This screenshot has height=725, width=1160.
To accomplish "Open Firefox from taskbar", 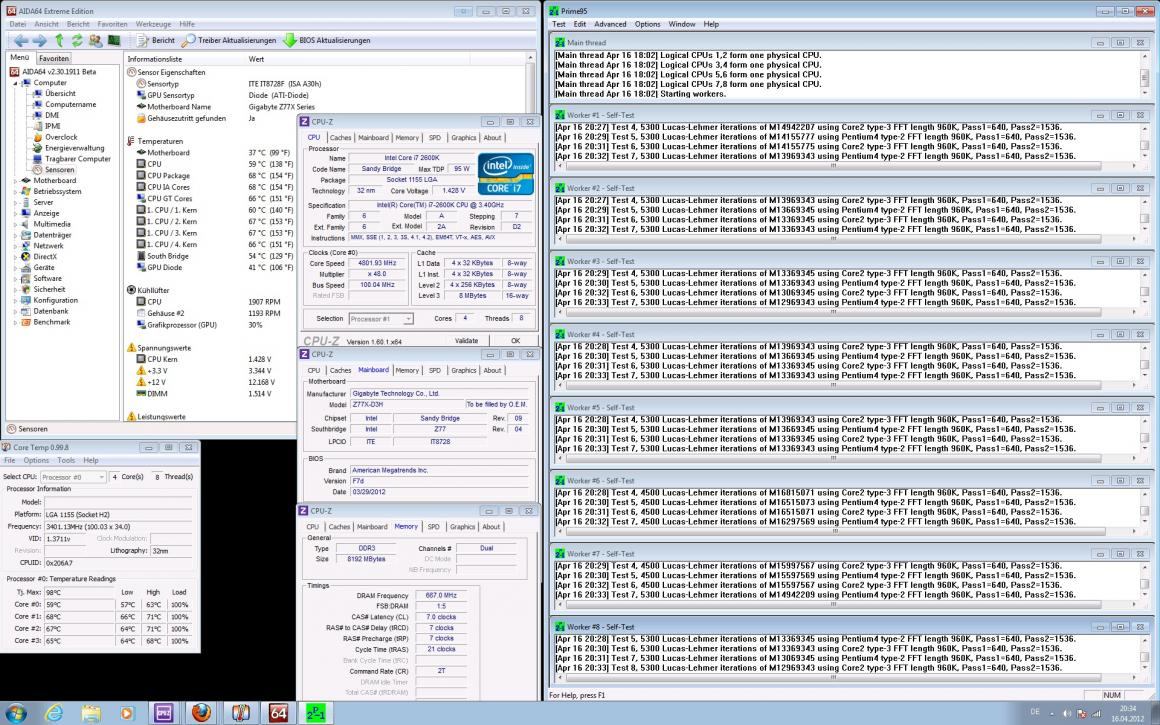I will pyautogui.click(x=200, y=713).
